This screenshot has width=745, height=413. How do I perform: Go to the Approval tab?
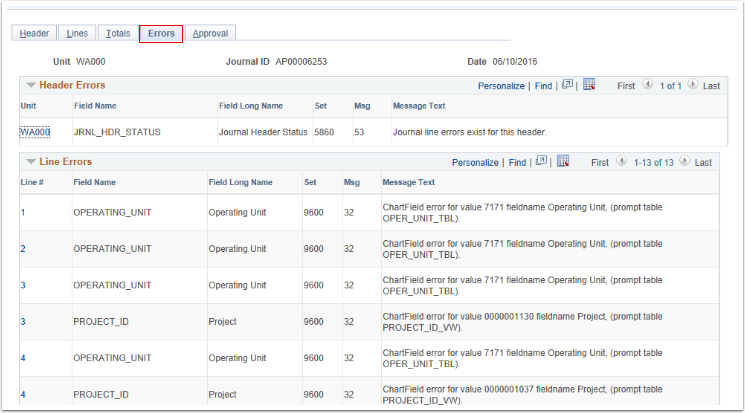coord(210,33)
